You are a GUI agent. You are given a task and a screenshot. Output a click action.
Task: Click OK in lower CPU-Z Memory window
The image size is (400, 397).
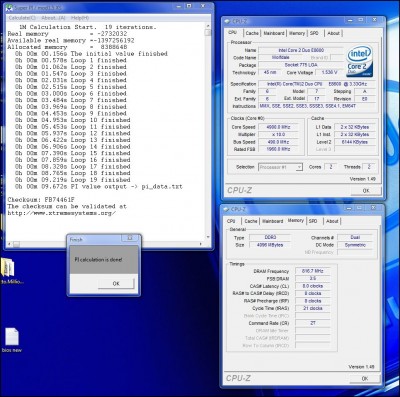coord(365,378)
